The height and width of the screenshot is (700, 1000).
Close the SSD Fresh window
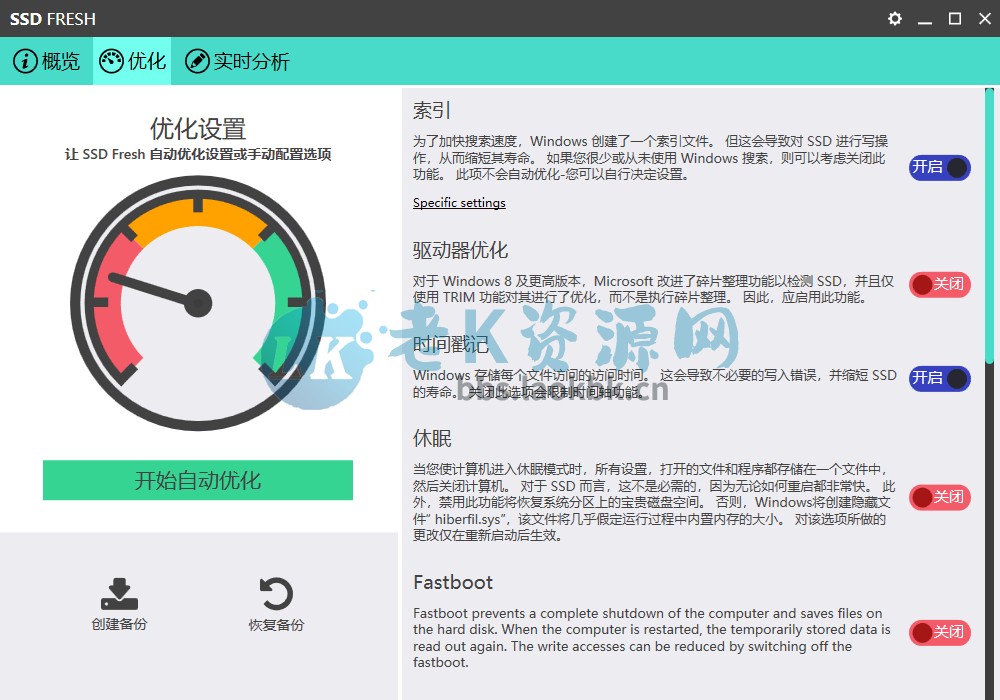pyautogui.click(x=983, y=19)
